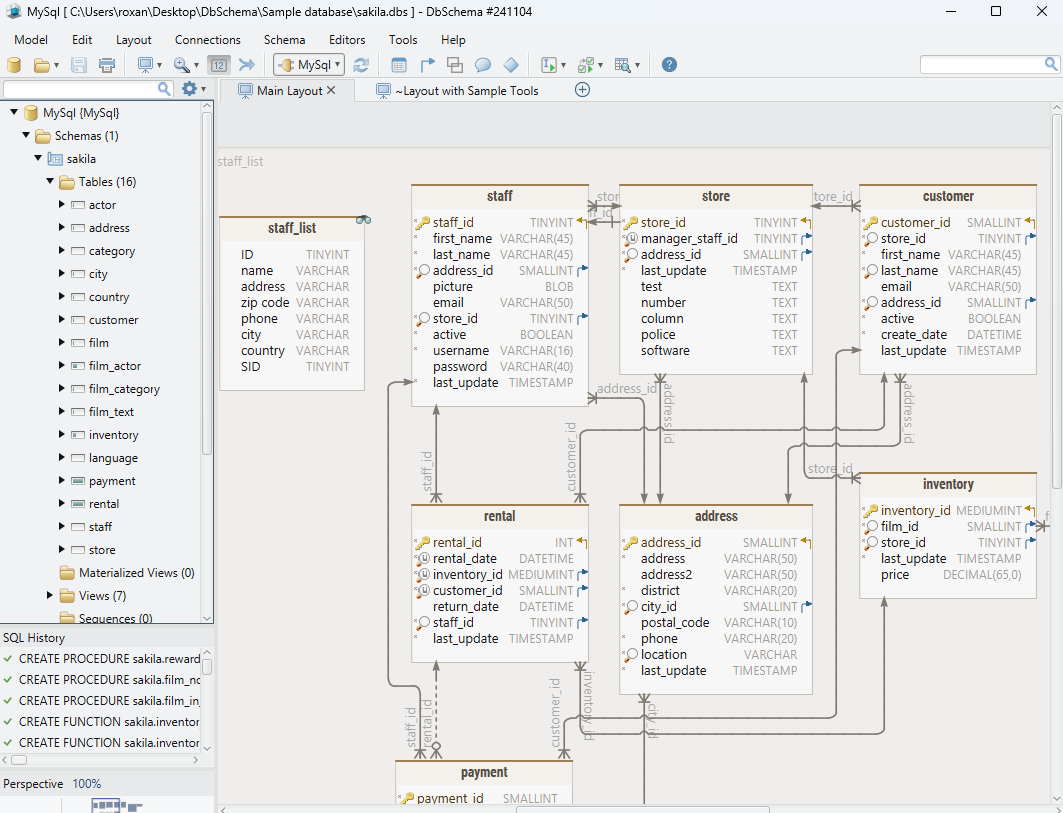Click the tree filter search field
Image resolution: width=1063 pixels, height=813 pixels.
(88, 89)
